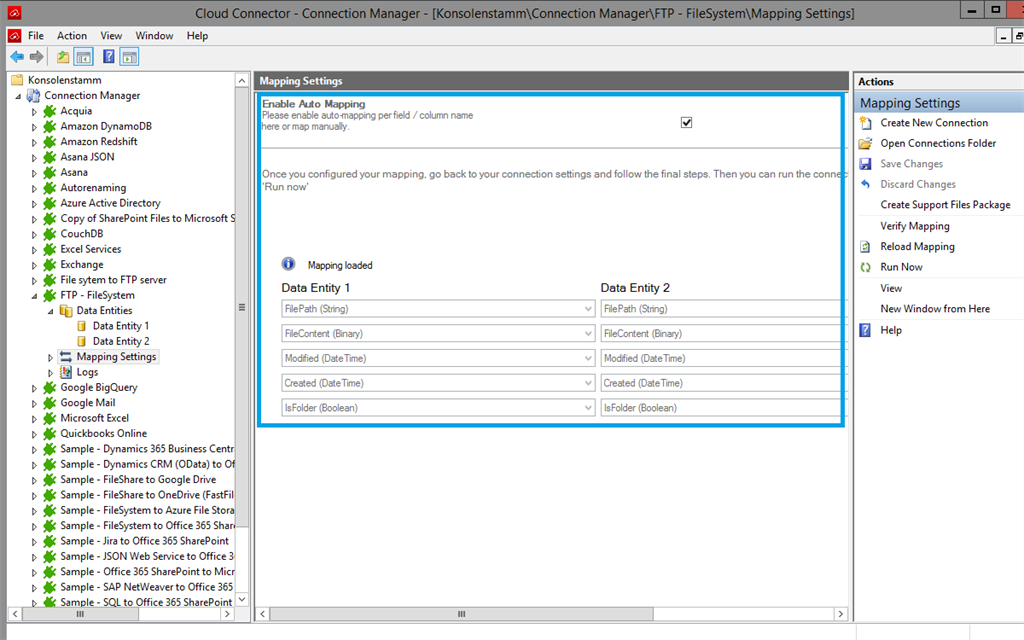1024x640 pixels.
Task: Open the FilePath (String) dropdown for Data Entity 1
Action: [588, 309]
